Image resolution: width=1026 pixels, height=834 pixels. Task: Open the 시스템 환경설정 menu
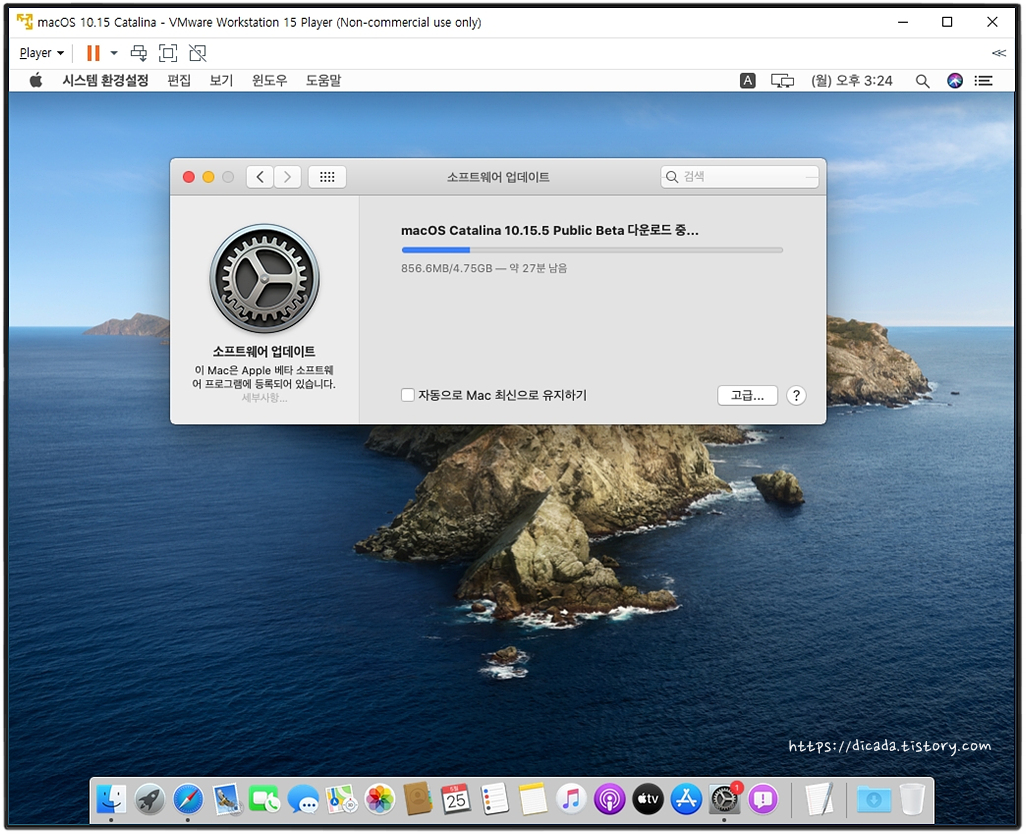[x=105, y=80]
